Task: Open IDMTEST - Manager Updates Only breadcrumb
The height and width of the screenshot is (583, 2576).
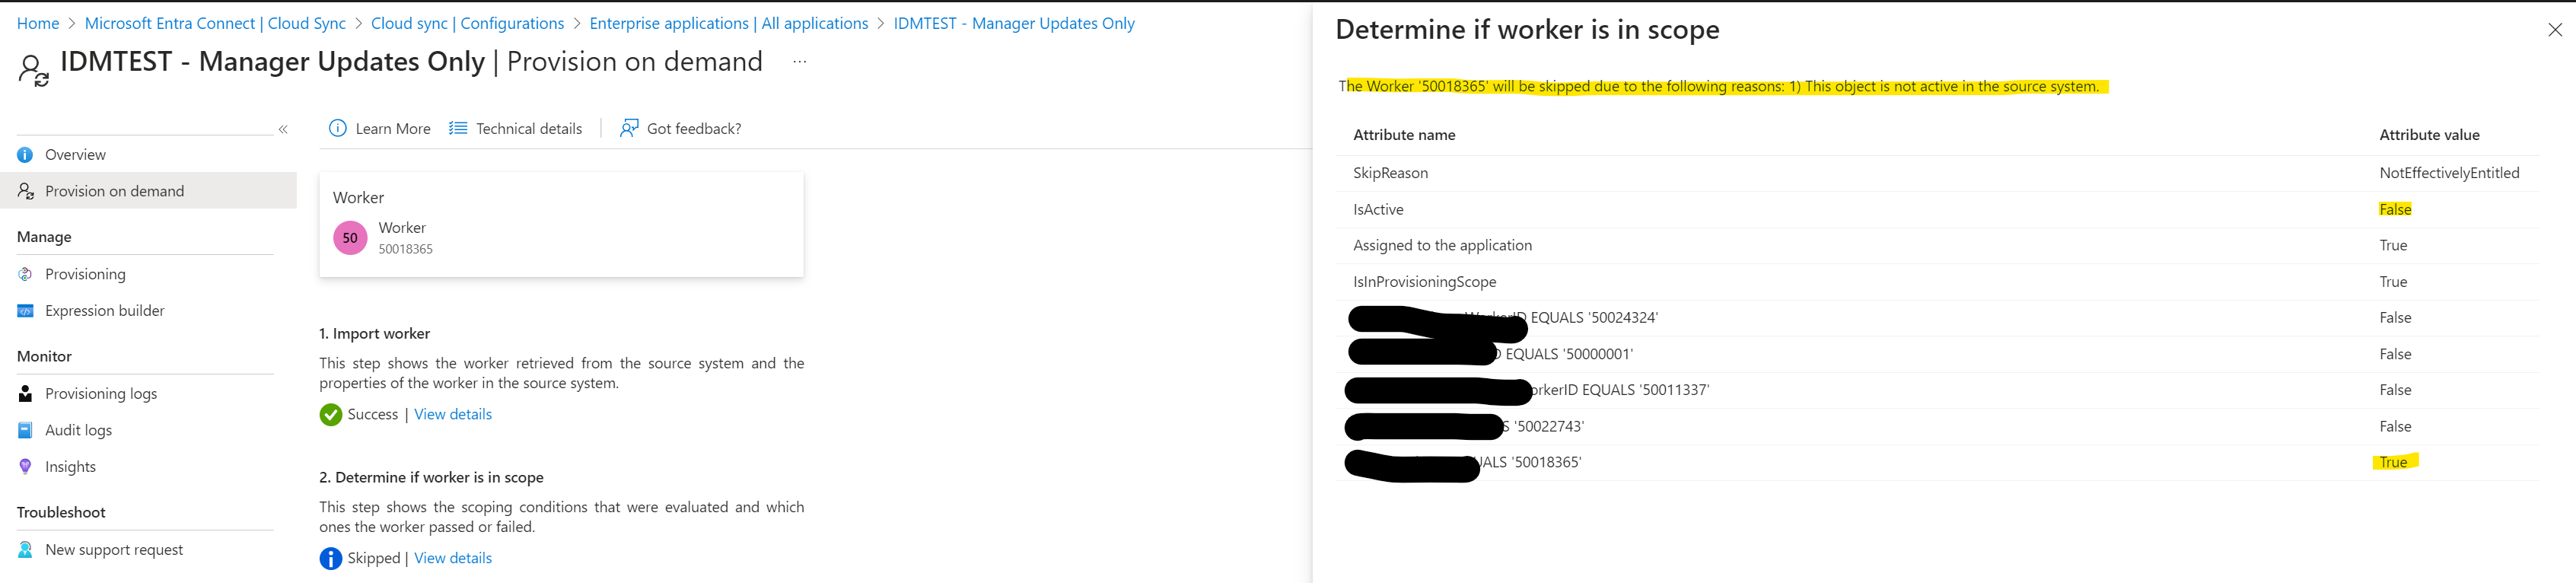Action: click(x=1014, y=23)
